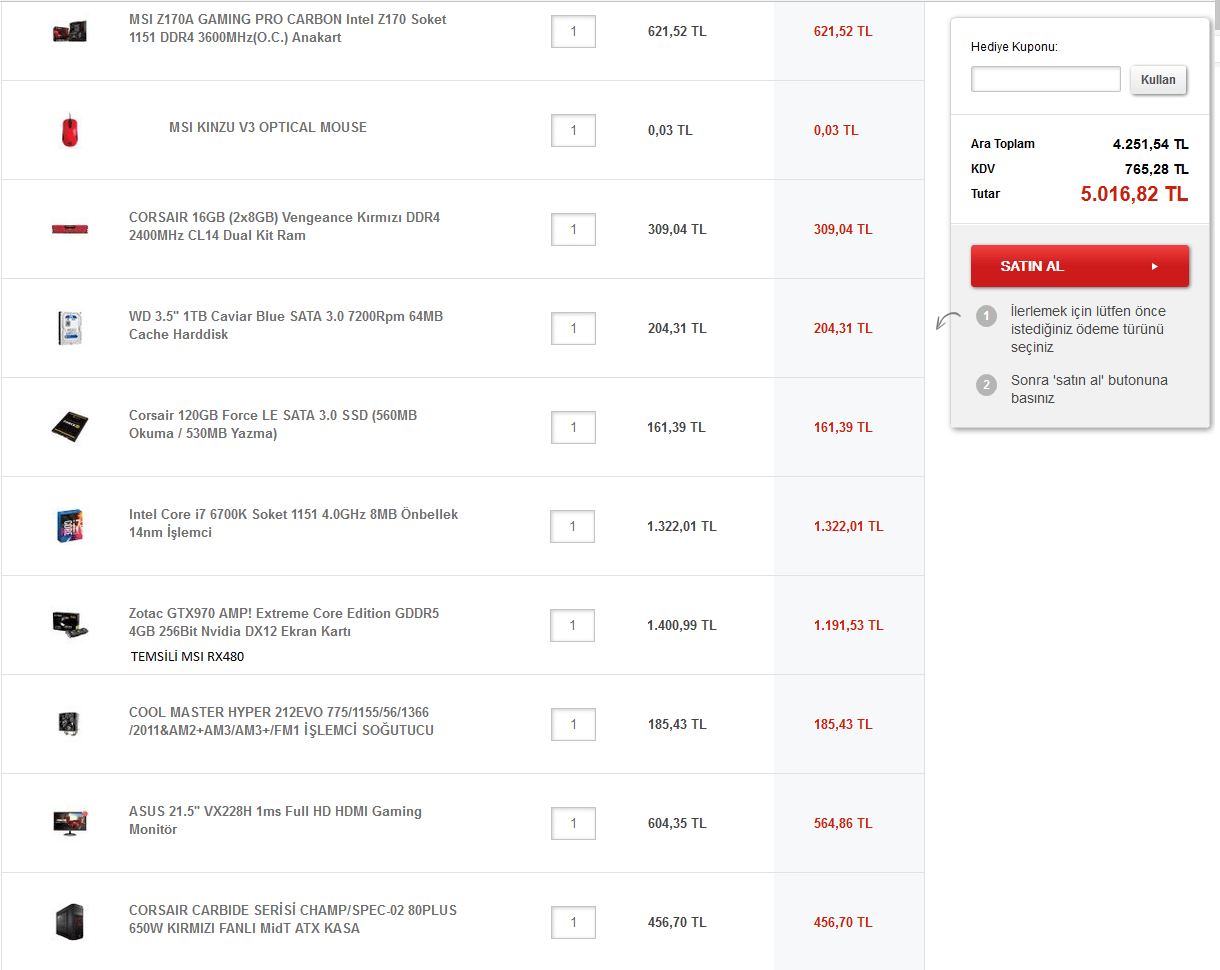Image resolution: width=1220 pixels, height=970 pixels.
Task: Click the quantity box for Corsair Vengeance RAM
Action: click(573, 229)
